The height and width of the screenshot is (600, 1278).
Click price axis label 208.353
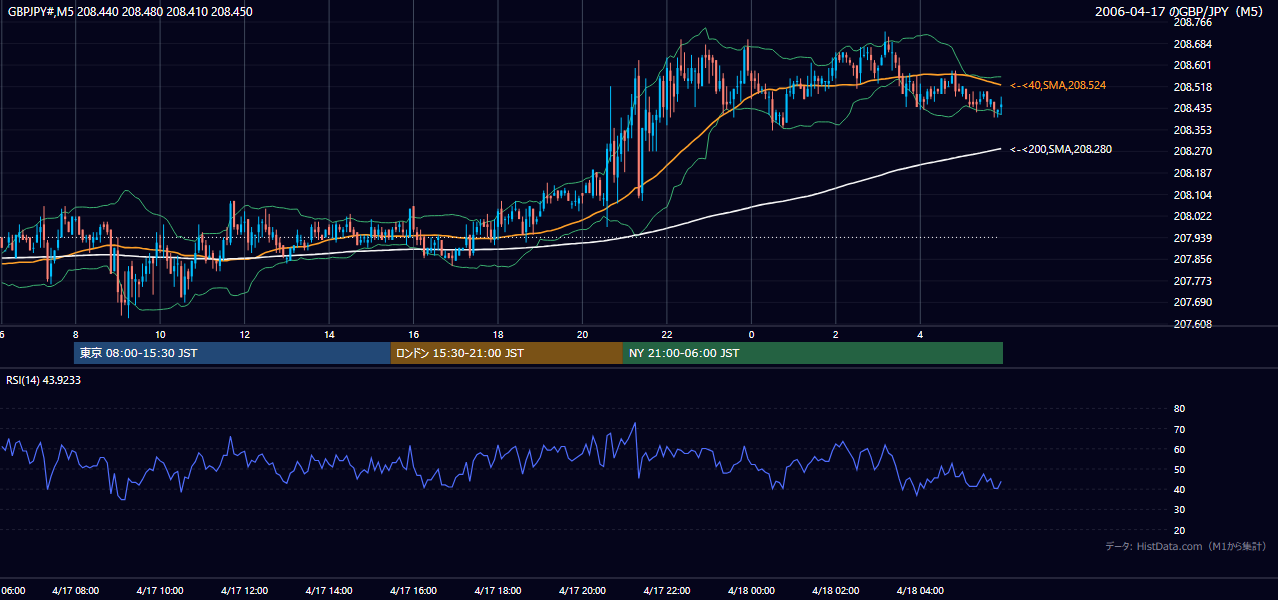point(1192,130)
